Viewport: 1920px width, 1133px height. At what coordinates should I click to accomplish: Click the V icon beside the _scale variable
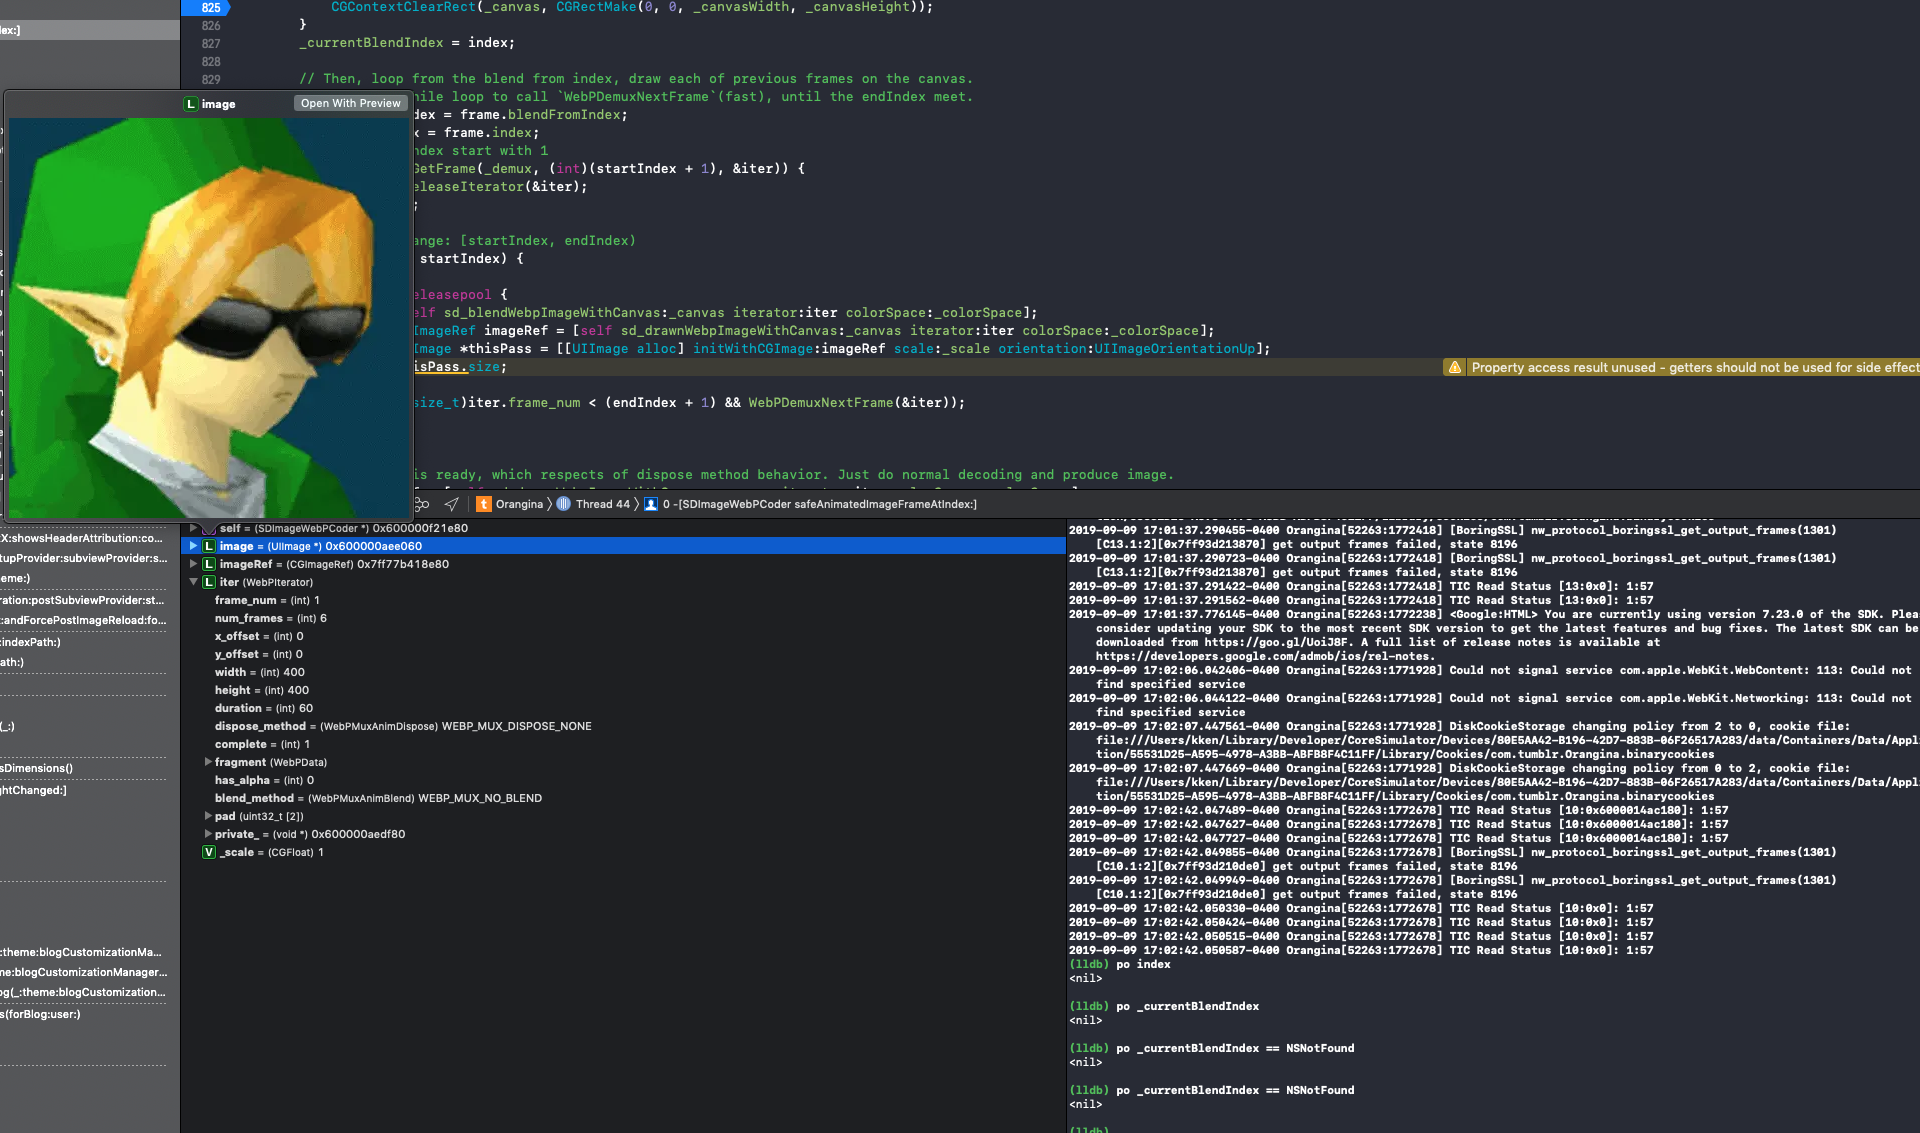pos(208,852)
